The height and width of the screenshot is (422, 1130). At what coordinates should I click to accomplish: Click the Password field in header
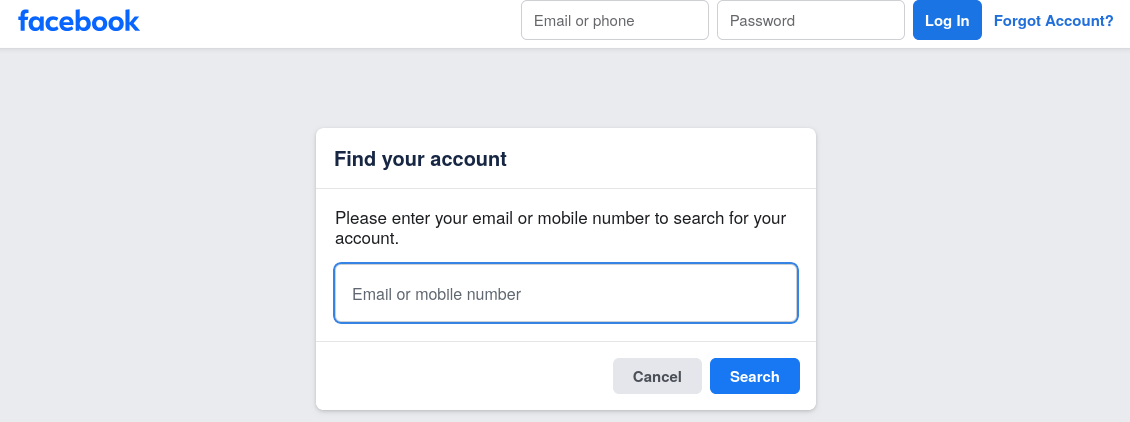coord(810,21)
